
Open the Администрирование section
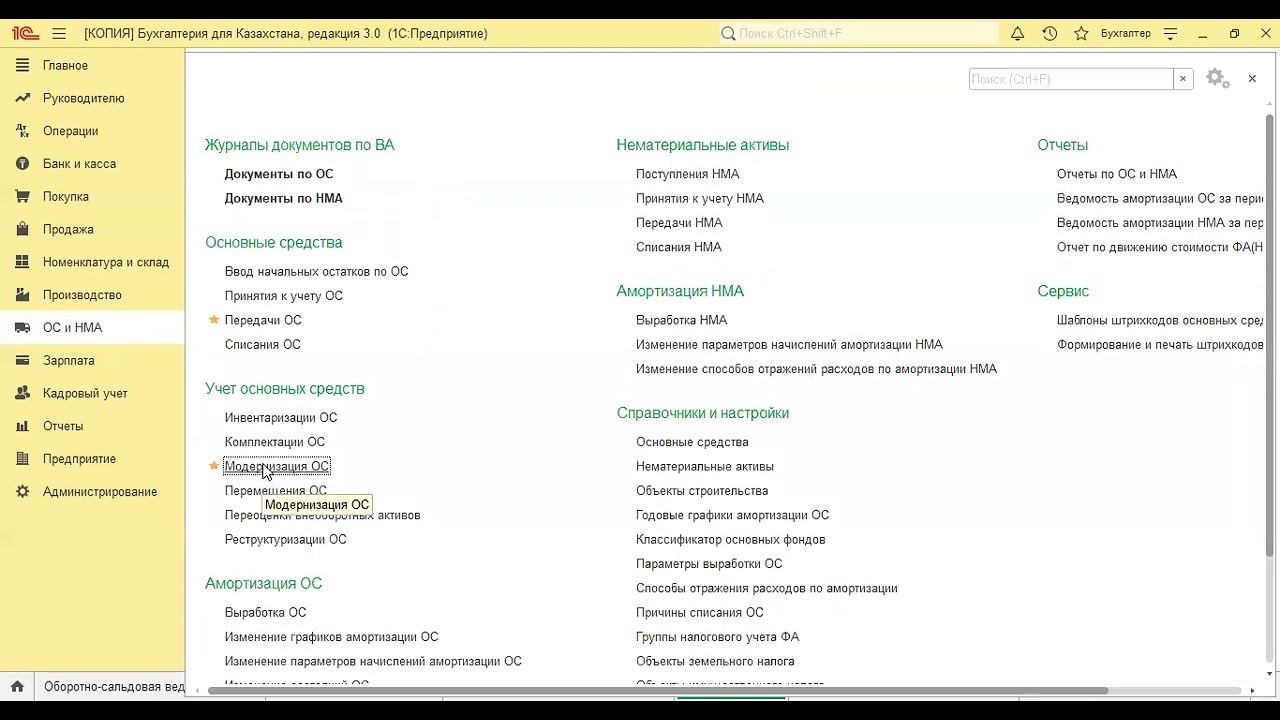pos(100,492)
